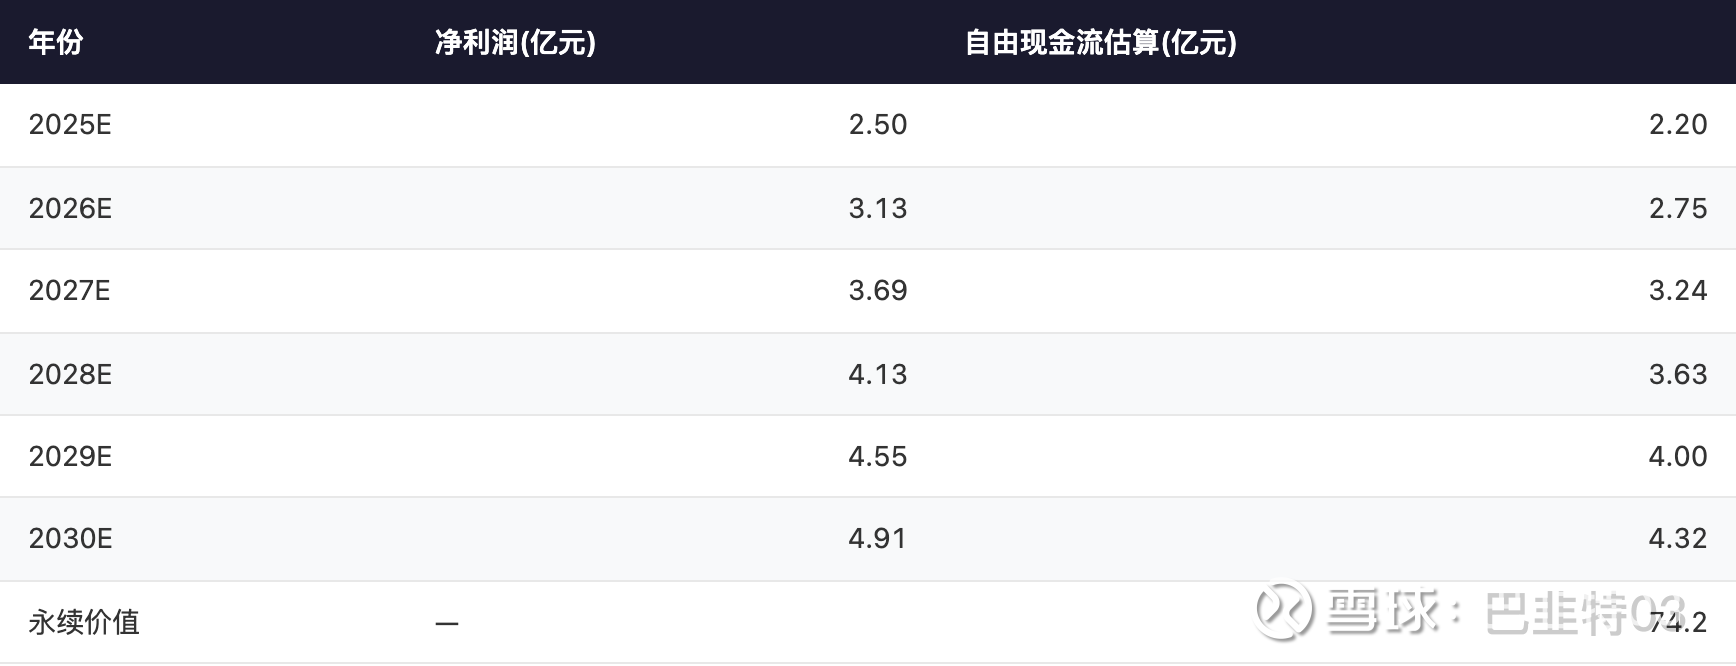Click the 2026E row label
Screen dimensions: 1736x666
(x=70, y=208)
